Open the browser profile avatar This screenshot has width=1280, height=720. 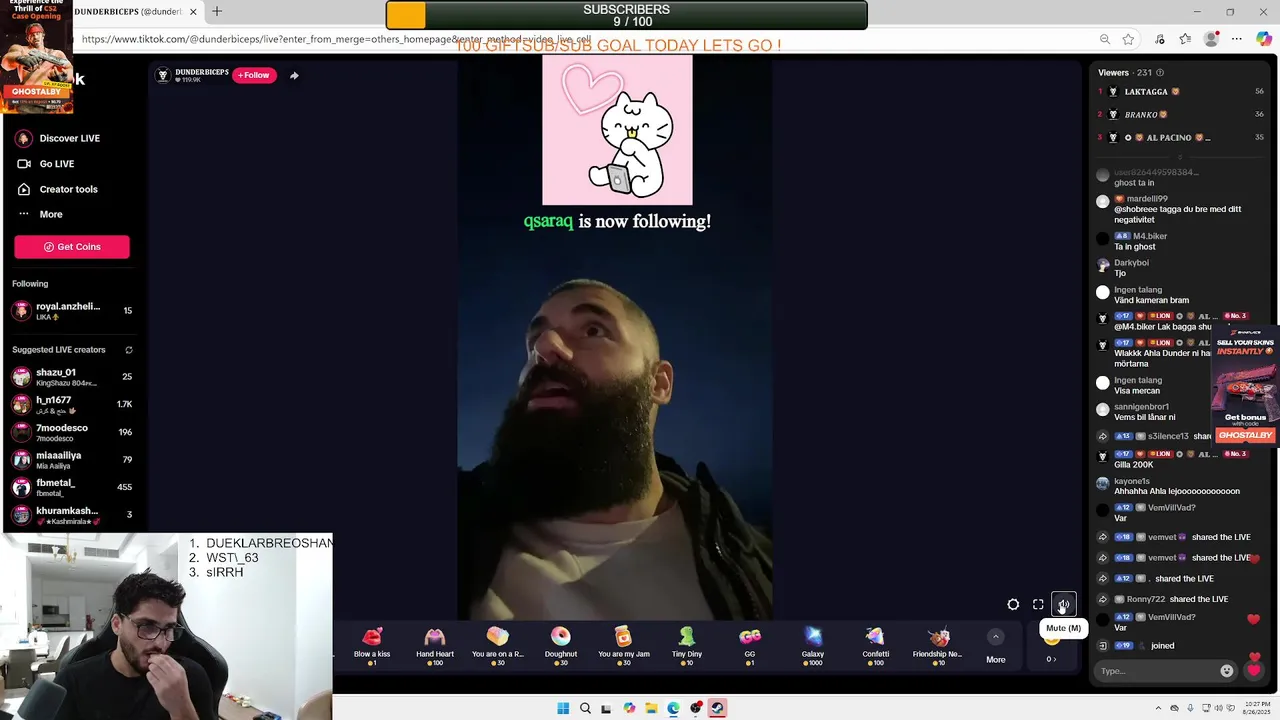pyautogui.click(x=1212, y=39)
